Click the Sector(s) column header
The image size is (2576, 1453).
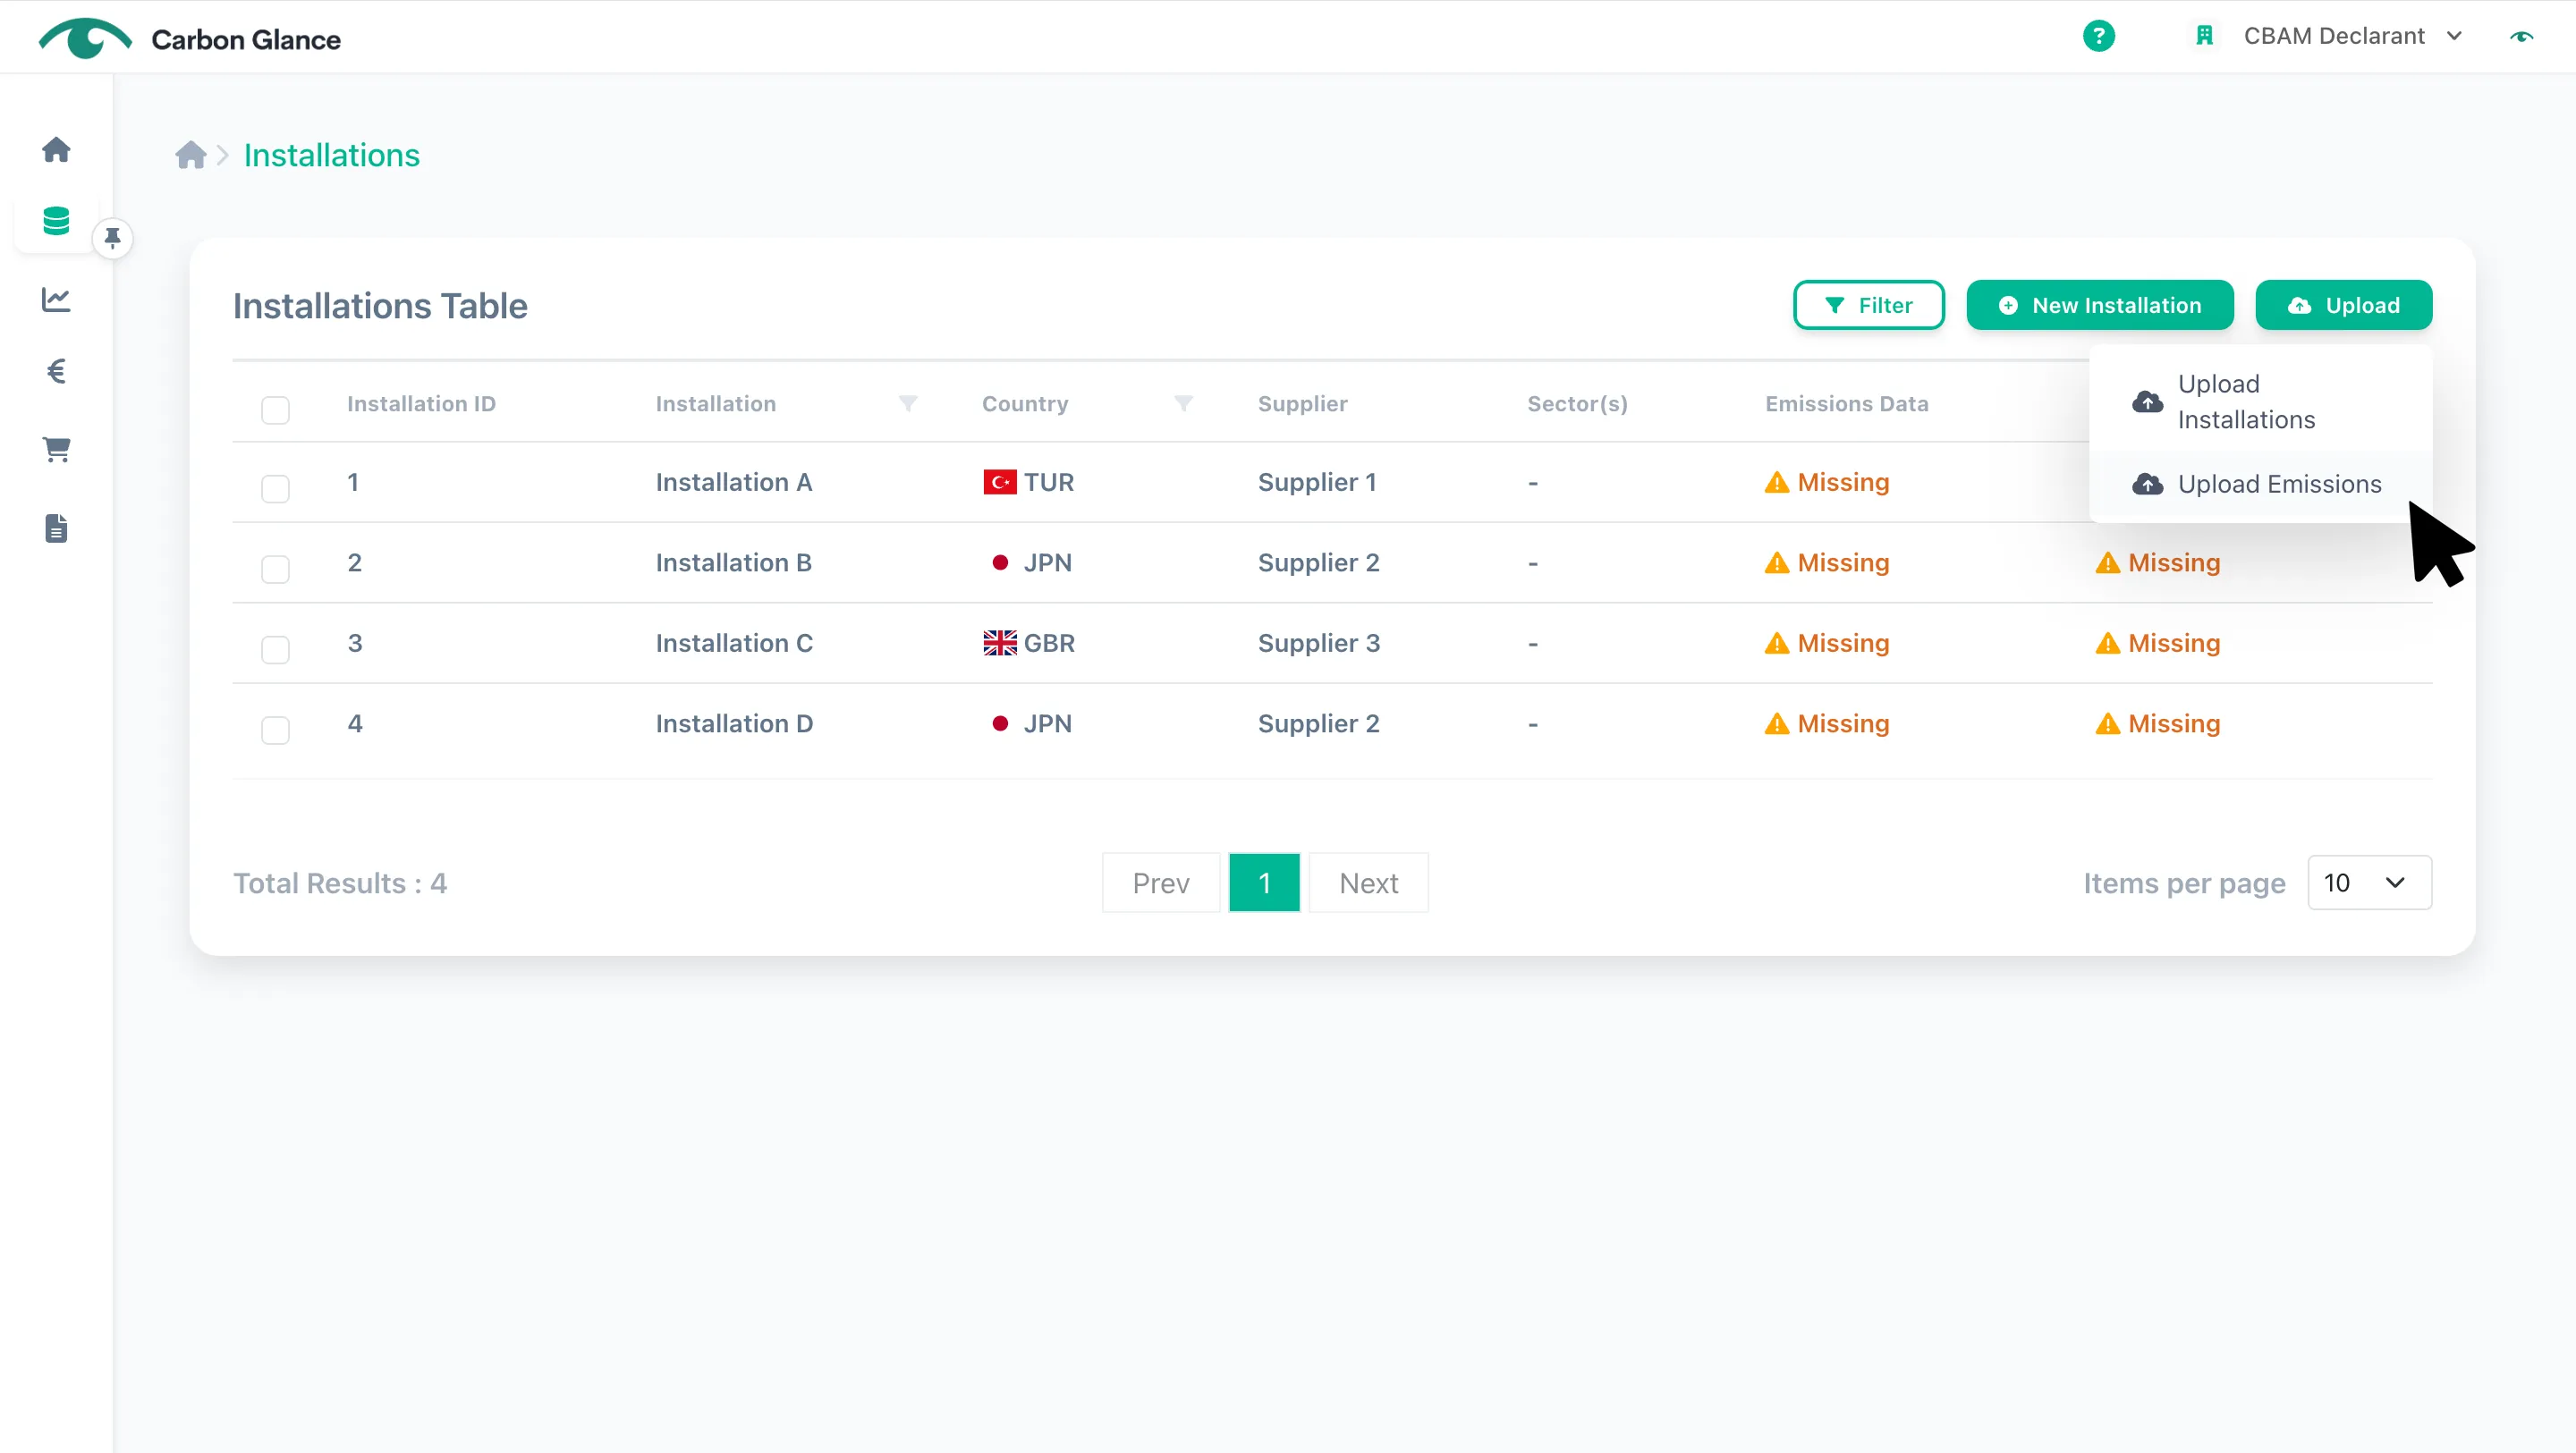click(x=1577, y=403)
